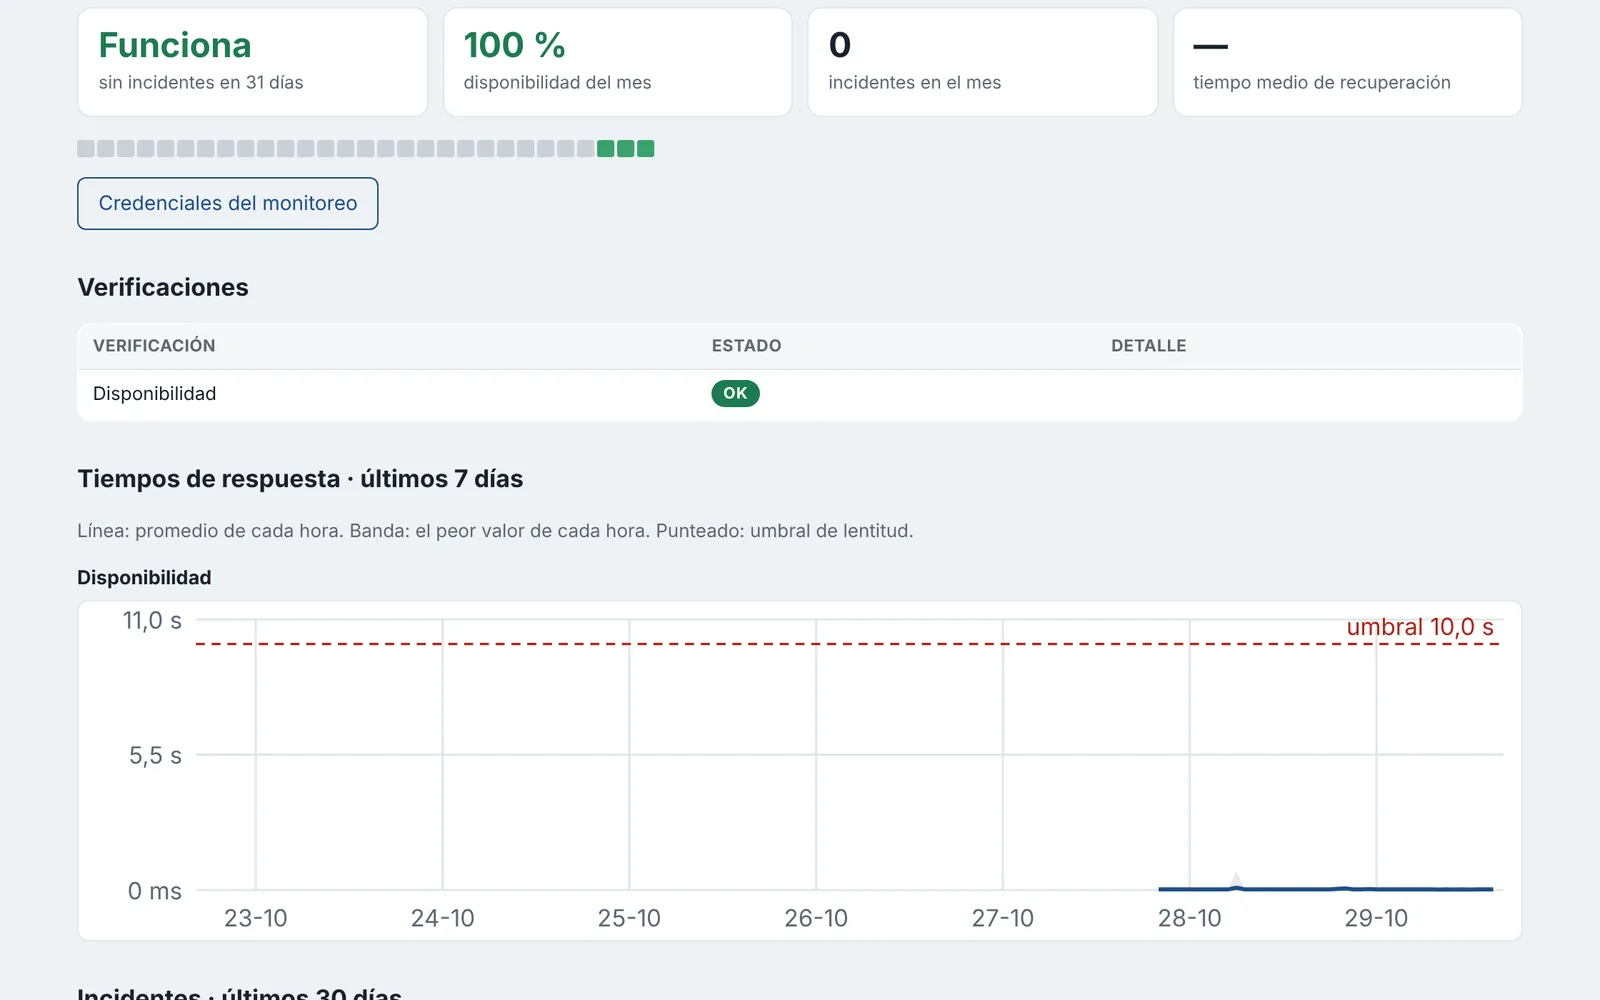This screenshot has height=1000, width=1600.
Task: Click the 'Verificaciones' section heading
Action: click(163, 287)
